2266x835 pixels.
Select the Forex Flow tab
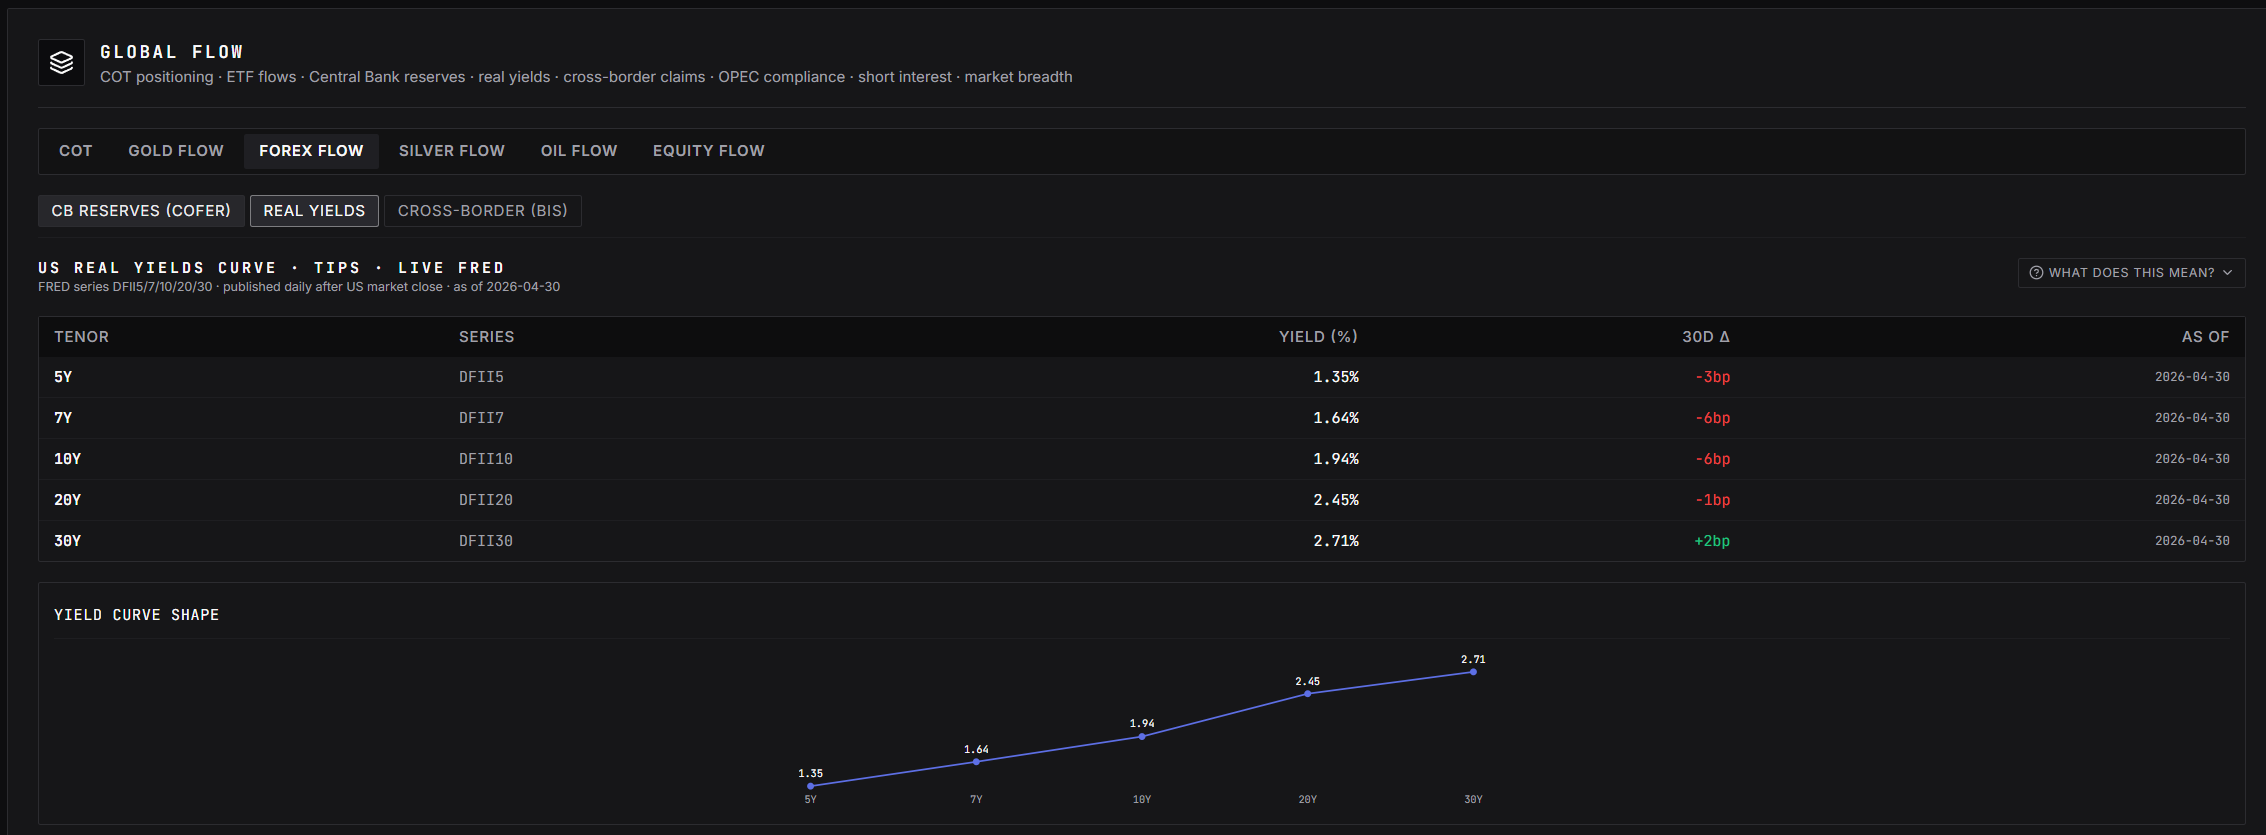(x=311, y=151)
